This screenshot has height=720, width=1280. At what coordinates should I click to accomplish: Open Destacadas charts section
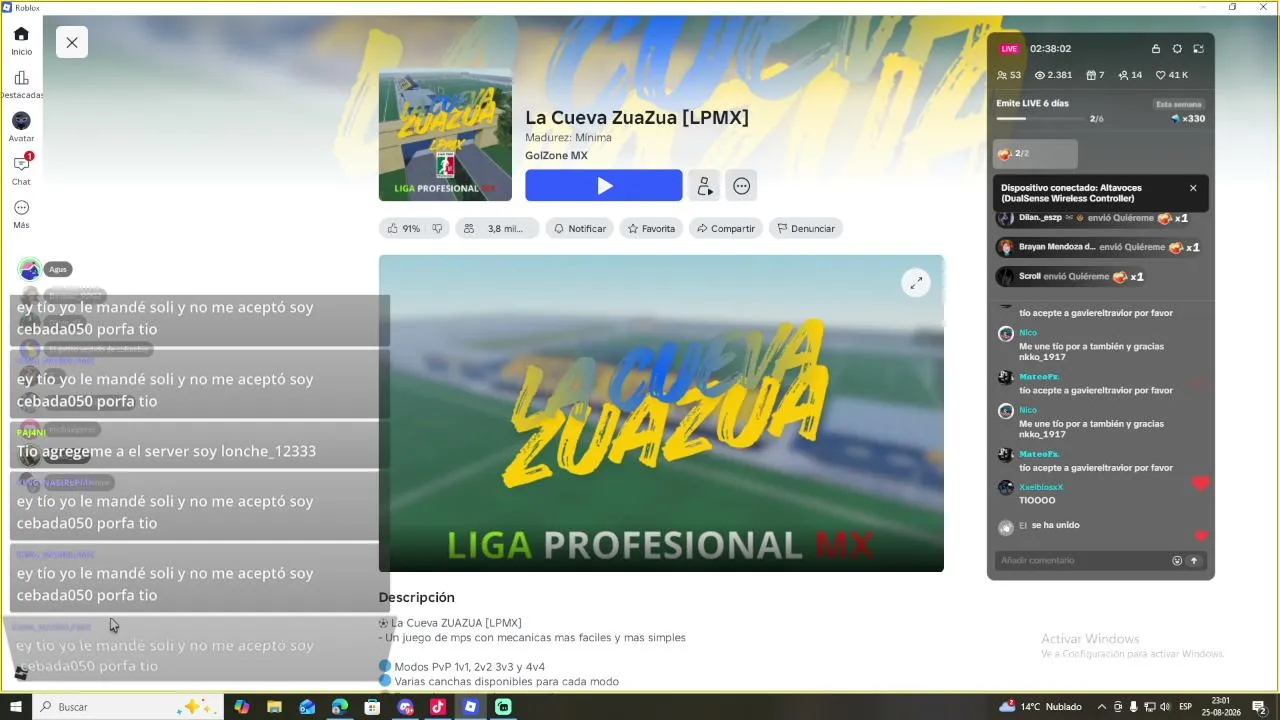coord(21,84)
